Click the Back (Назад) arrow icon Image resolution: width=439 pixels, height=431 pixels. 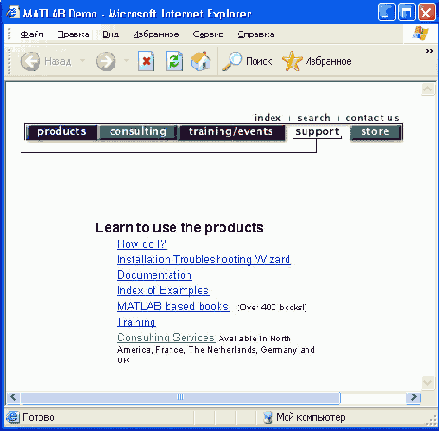(x=30, y=61)
